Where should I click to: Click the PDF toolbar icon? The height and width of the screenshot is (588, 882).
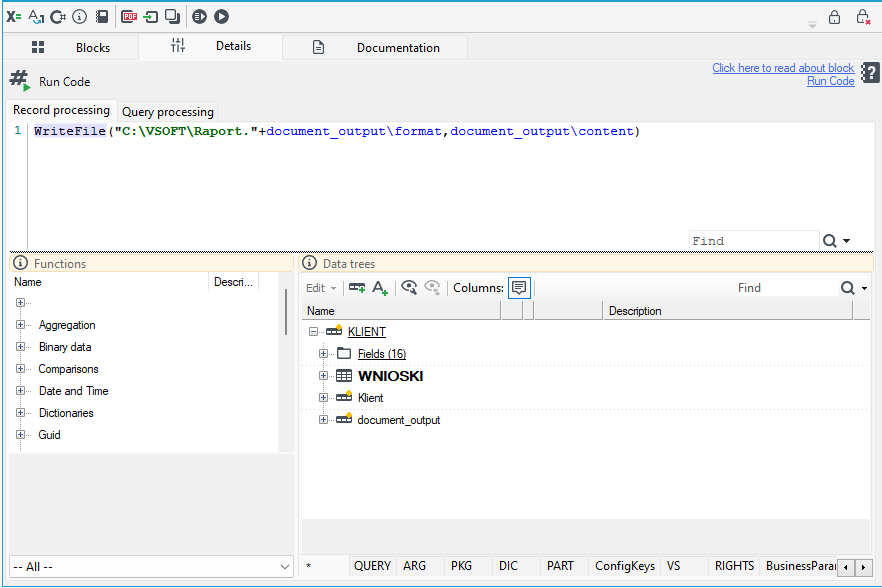pyautogui.click(x=129, y=17)
